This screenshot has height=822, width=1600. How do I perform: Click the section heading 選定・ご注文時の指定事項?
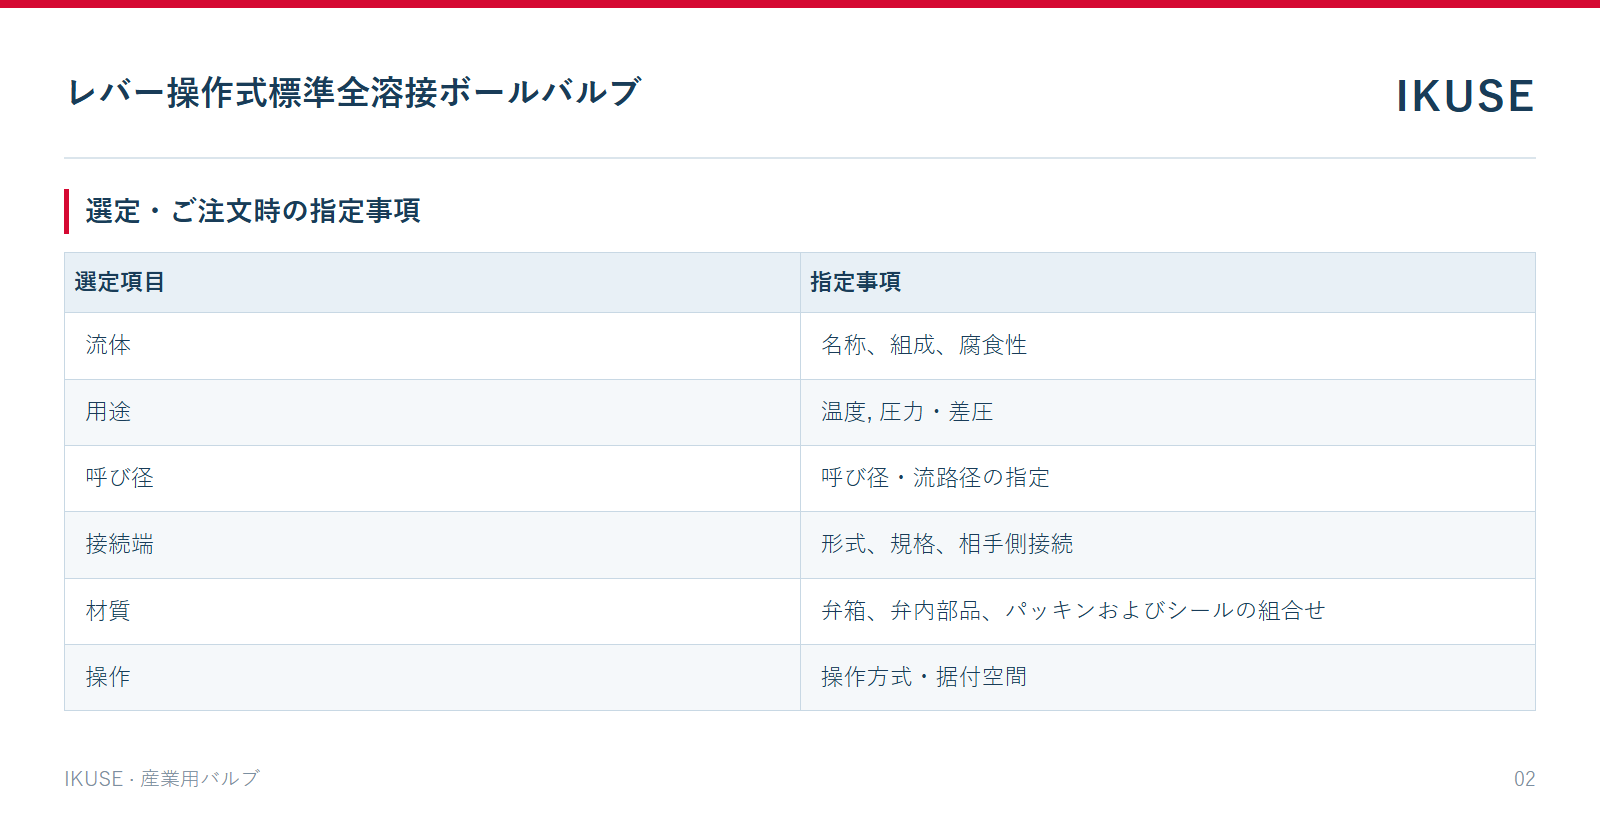(253, 211)
